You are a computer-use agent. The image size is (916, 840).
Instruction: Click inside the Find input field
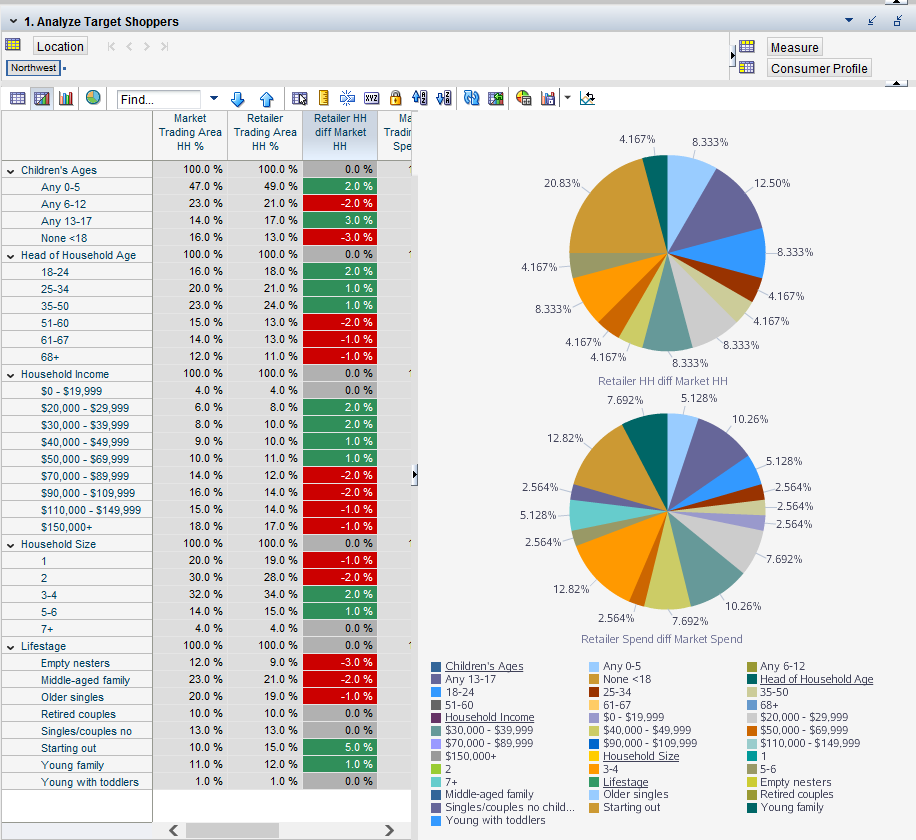[x=158, y=99]
